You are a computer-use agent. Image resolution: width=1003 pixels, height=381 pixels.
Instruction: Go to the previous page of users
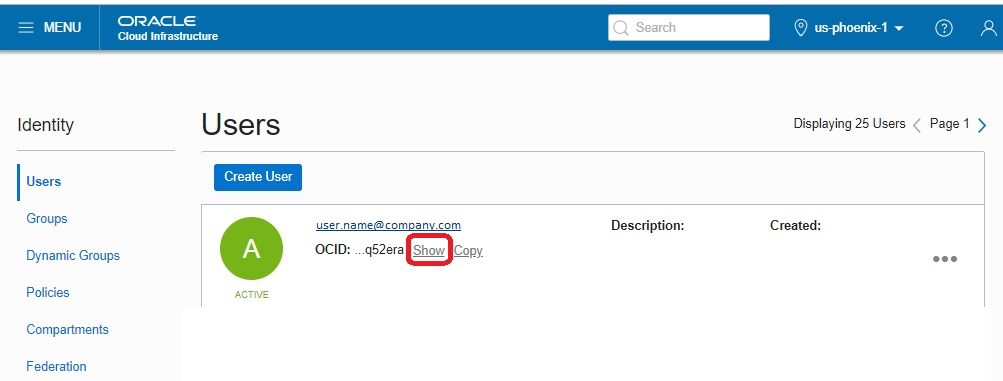coord(917,125)
